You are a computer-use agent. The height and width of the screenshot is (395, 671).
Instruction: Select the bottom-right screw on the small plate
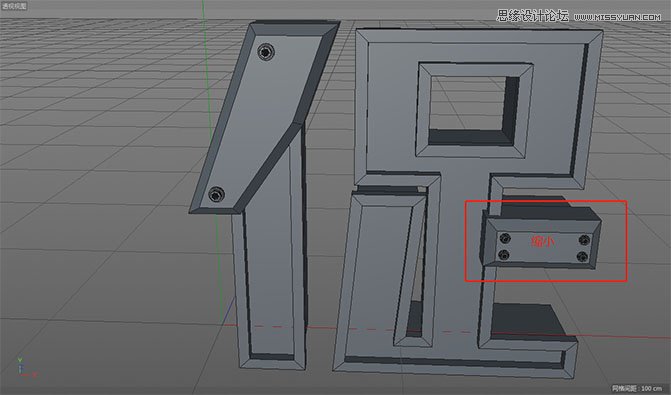[582, 257]
